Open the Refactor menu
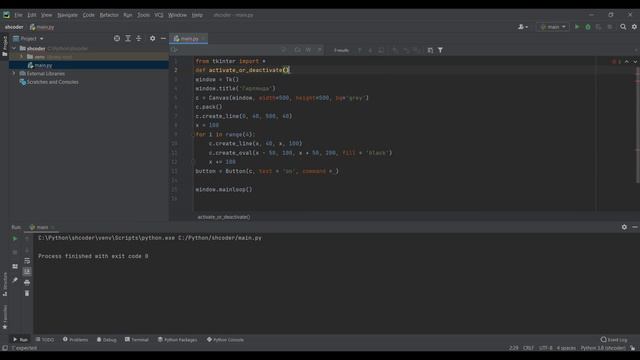The width and height of the screenshot is (640, 360). 109,15
